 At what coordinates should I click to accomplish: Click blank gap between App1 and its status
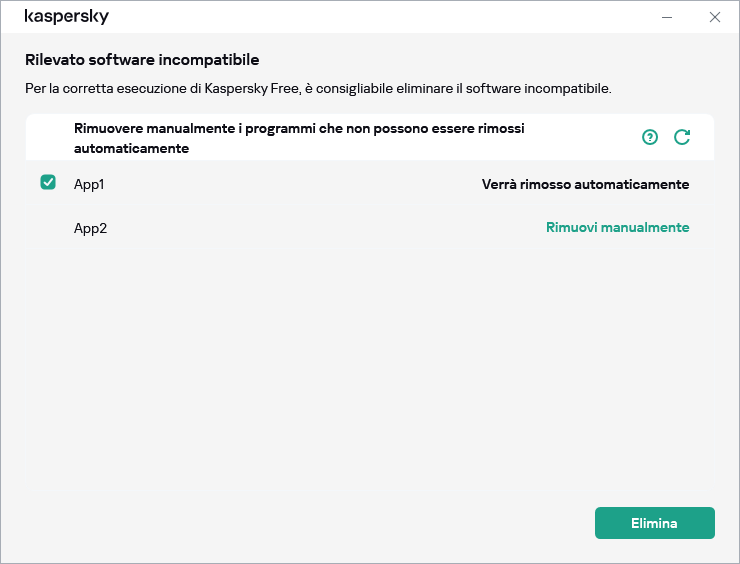tap(290, 185)
